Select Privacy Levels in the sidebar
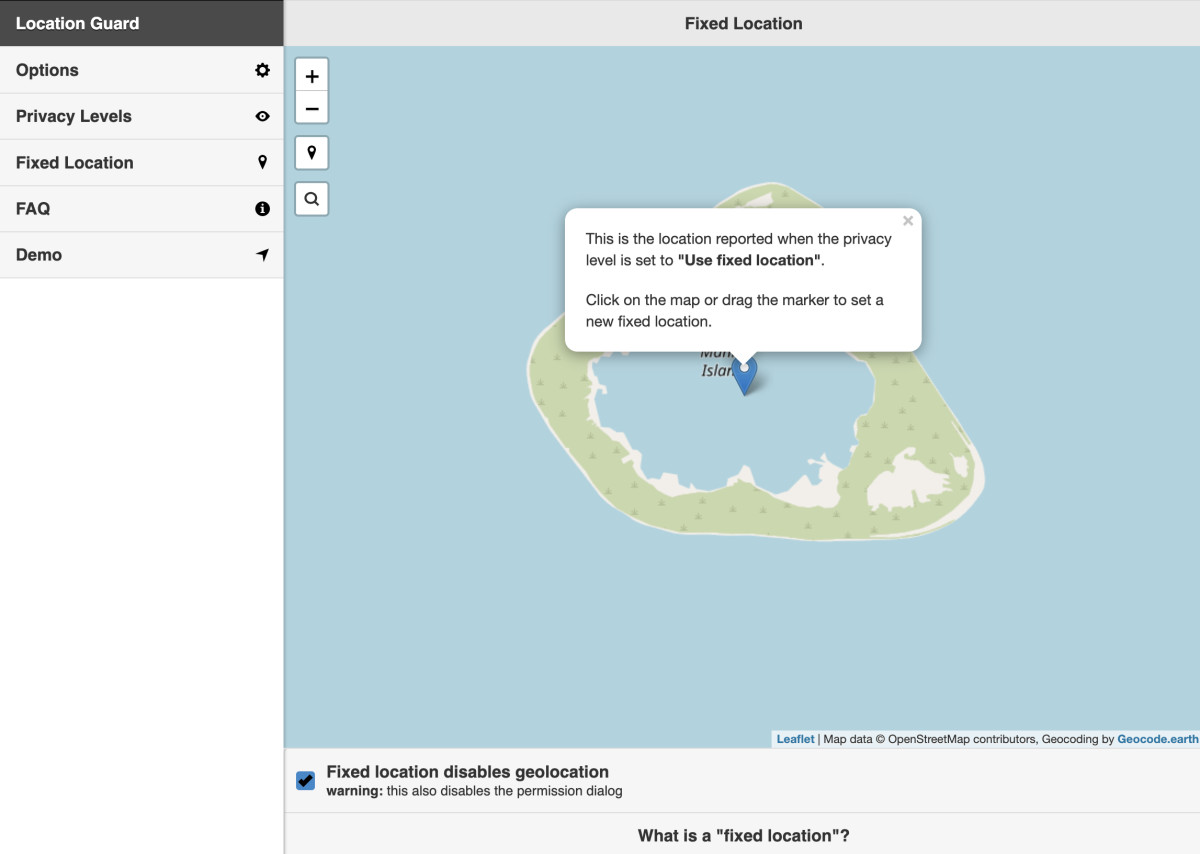Viewport: 1200px width, 854px height. point(74,116)
